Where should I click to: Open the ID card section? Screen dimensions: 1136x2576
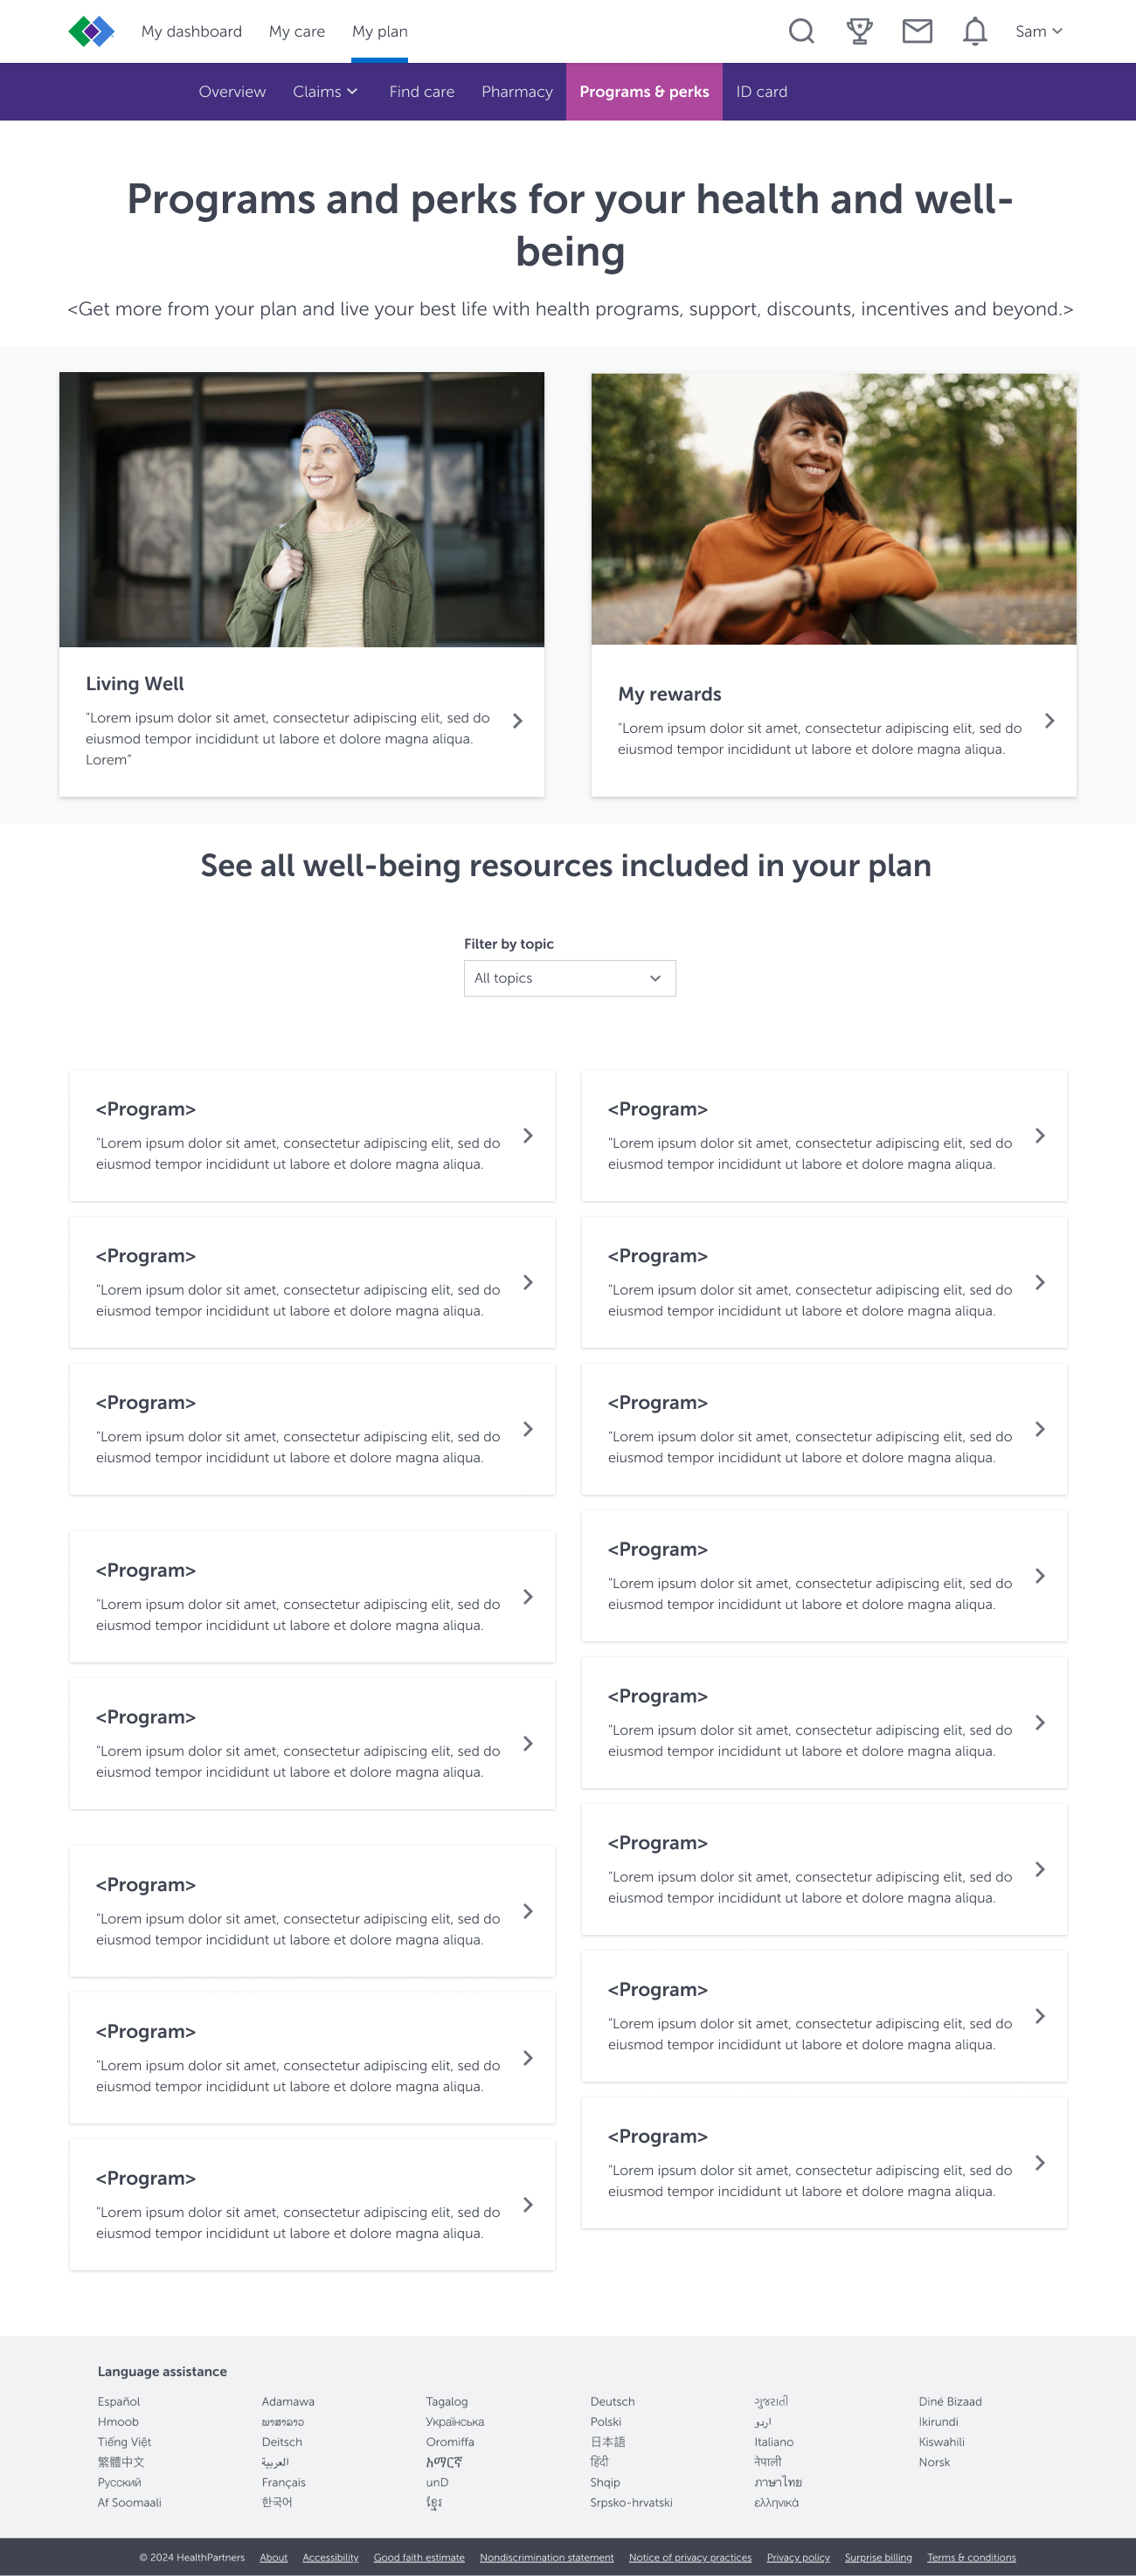pyautogui.click(x=762, y=91)
